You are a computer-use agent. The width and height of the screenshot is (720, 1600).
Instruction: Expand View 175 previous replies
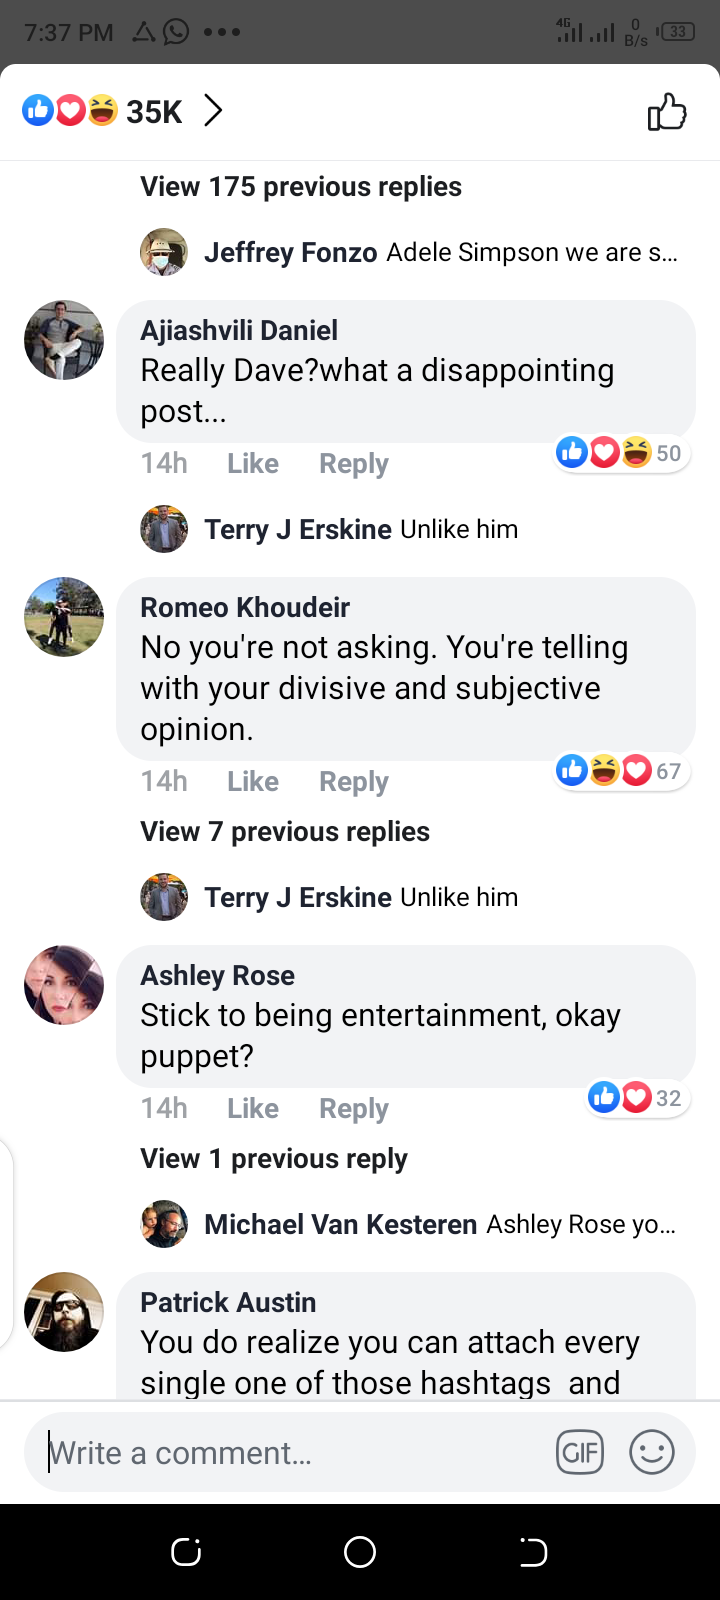[x=300, y=187]
